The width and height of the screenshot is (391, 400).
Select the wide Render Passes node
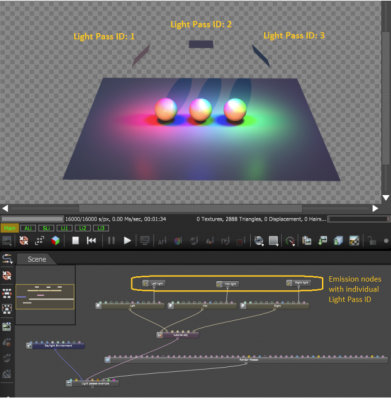[246, 360]
